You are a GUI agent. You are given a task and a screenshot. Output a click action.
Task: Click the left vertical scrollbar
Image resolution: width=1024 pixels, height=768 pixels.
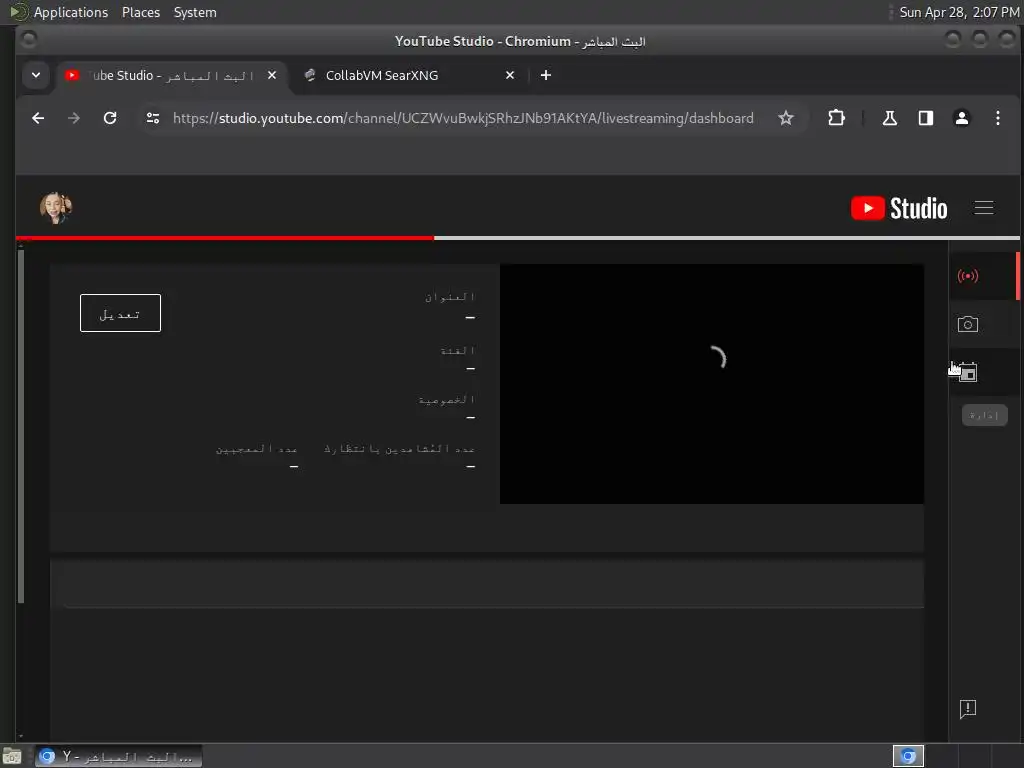(x=21, y=426)
